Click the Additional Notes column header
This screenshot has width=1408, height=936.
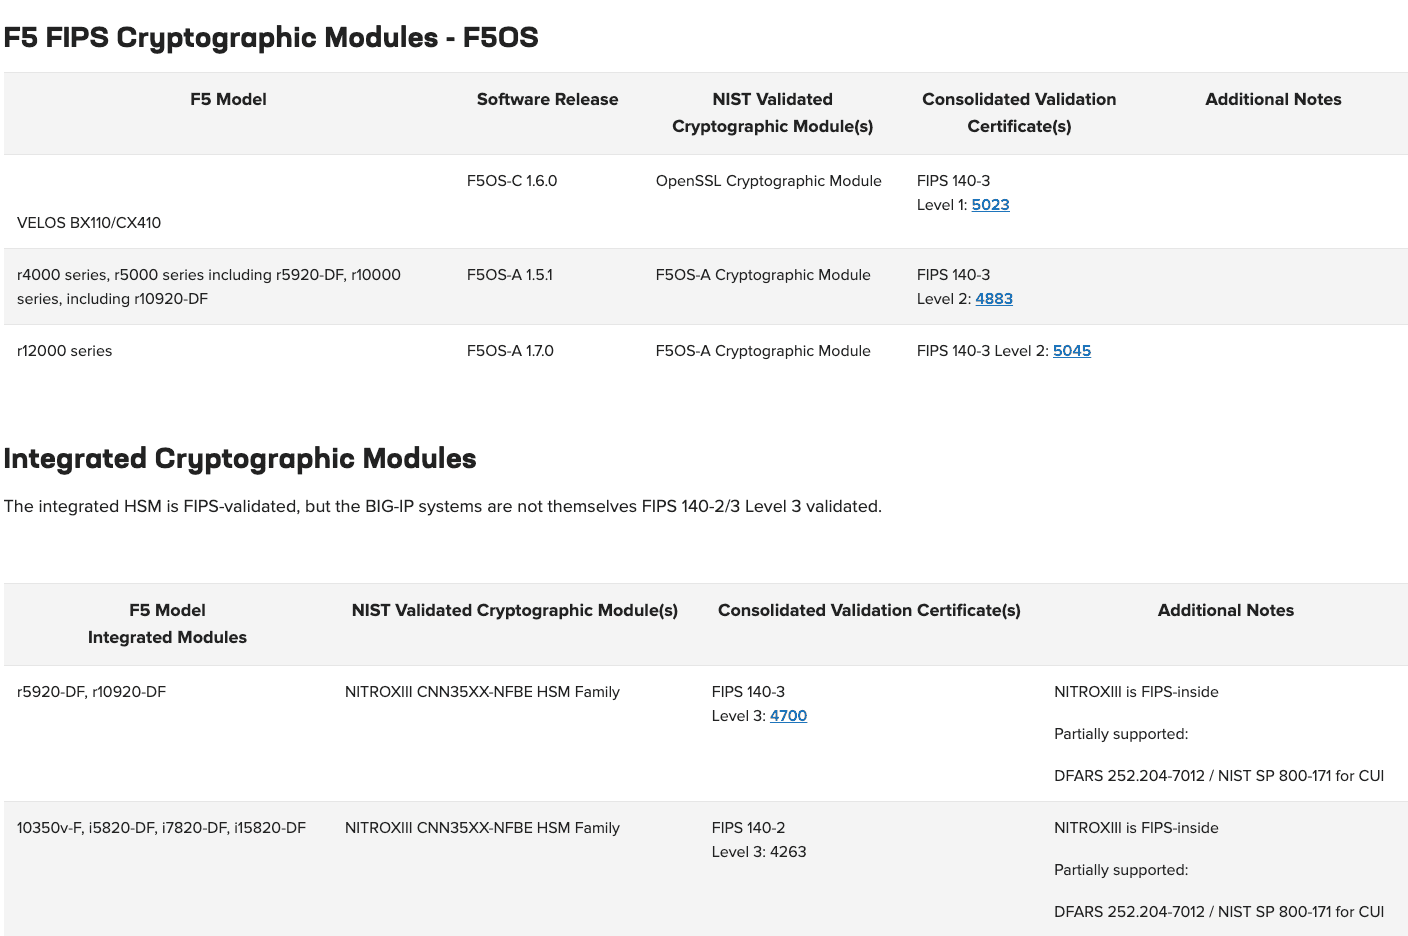[1273, 99]
